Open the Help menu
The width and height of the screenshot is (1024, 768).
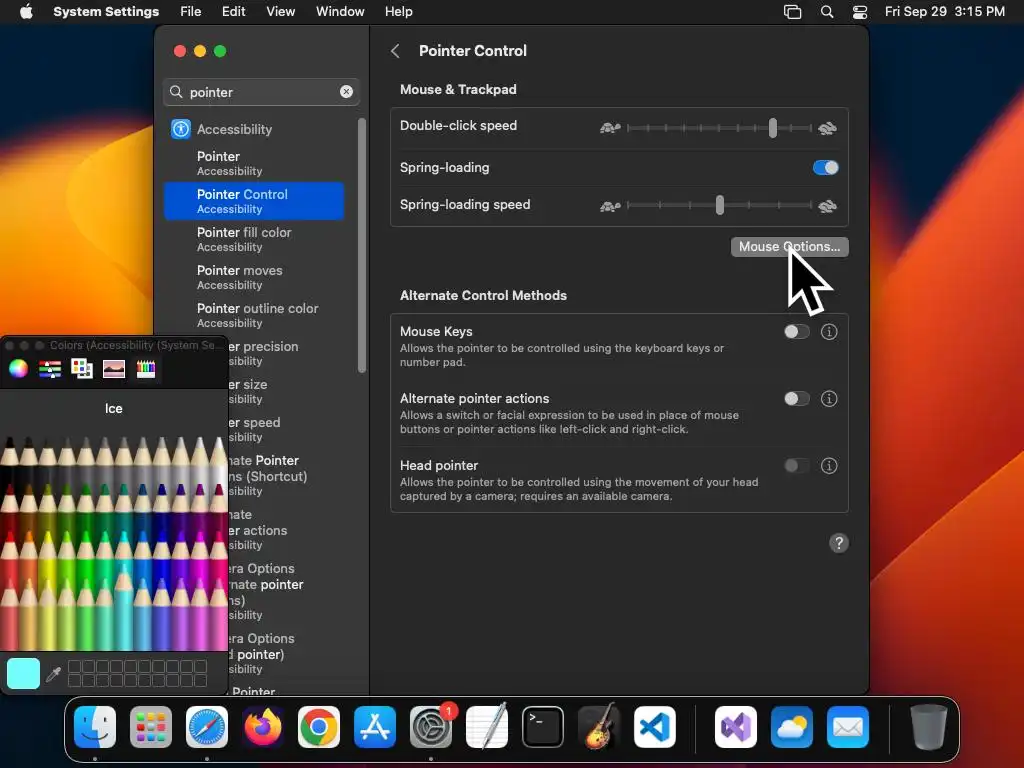(398, 12)
